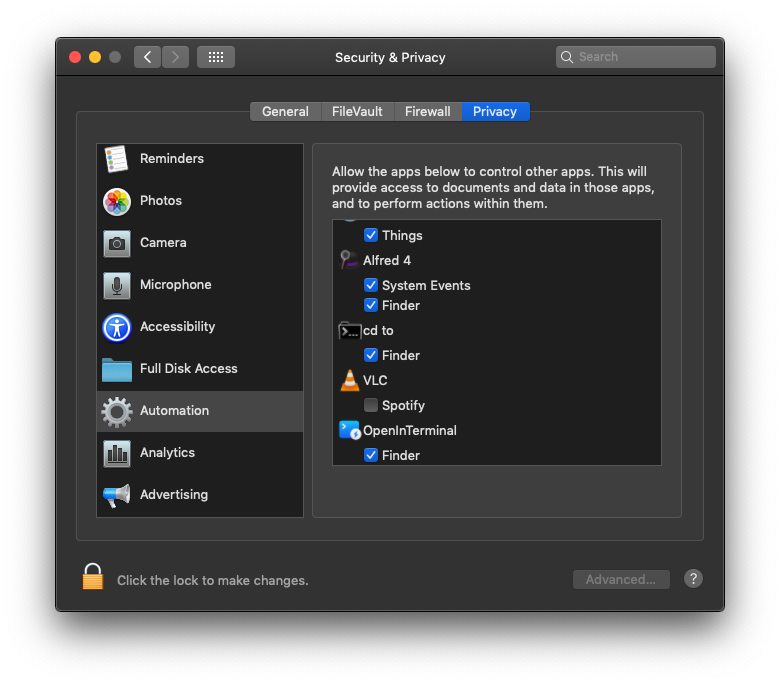Click the Reminders notepad icon
The height and width of the screenshot is (685, 780).
(116, 159)
